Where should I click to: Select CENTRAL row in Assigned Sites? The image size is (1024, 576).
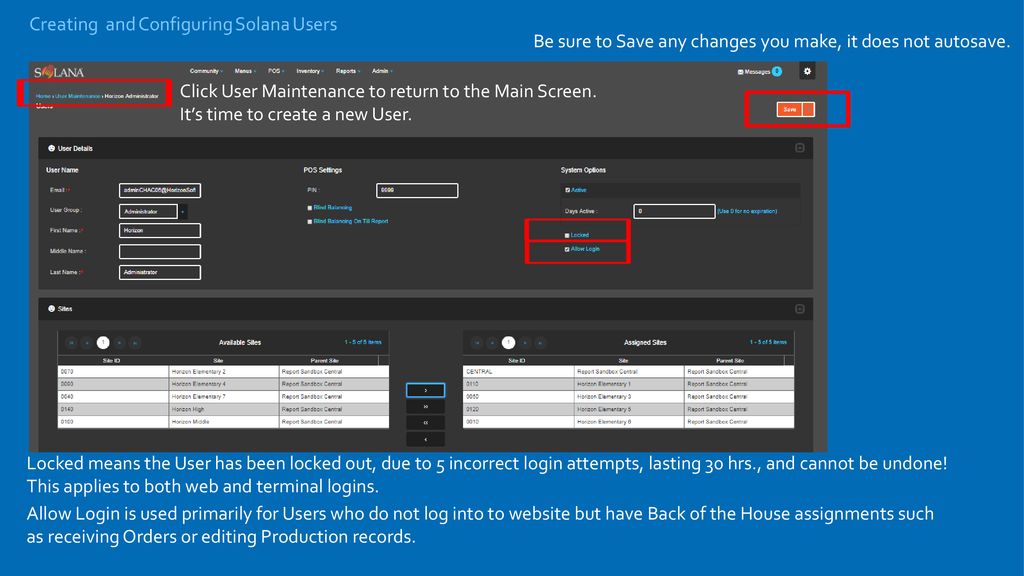point(629,372)
